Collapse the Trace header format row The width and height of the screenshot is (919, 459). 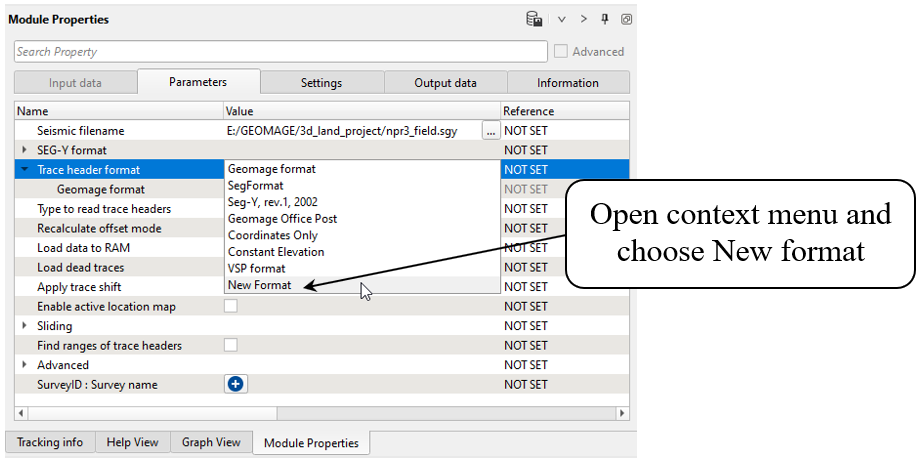[x=24, y=170]
